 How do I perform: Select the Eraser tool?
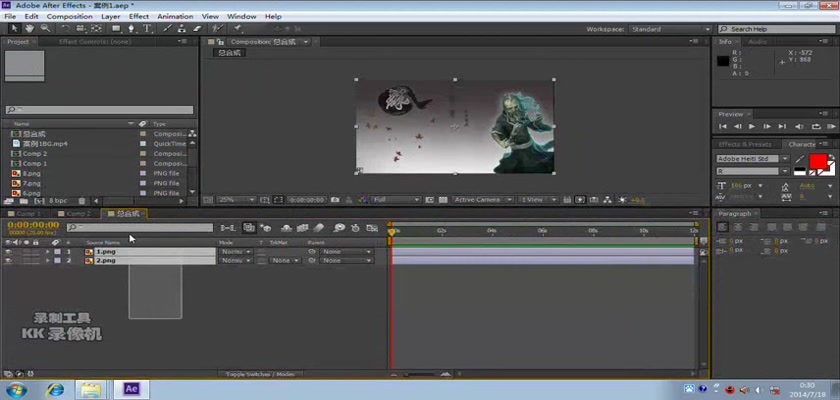click(197, 29)
